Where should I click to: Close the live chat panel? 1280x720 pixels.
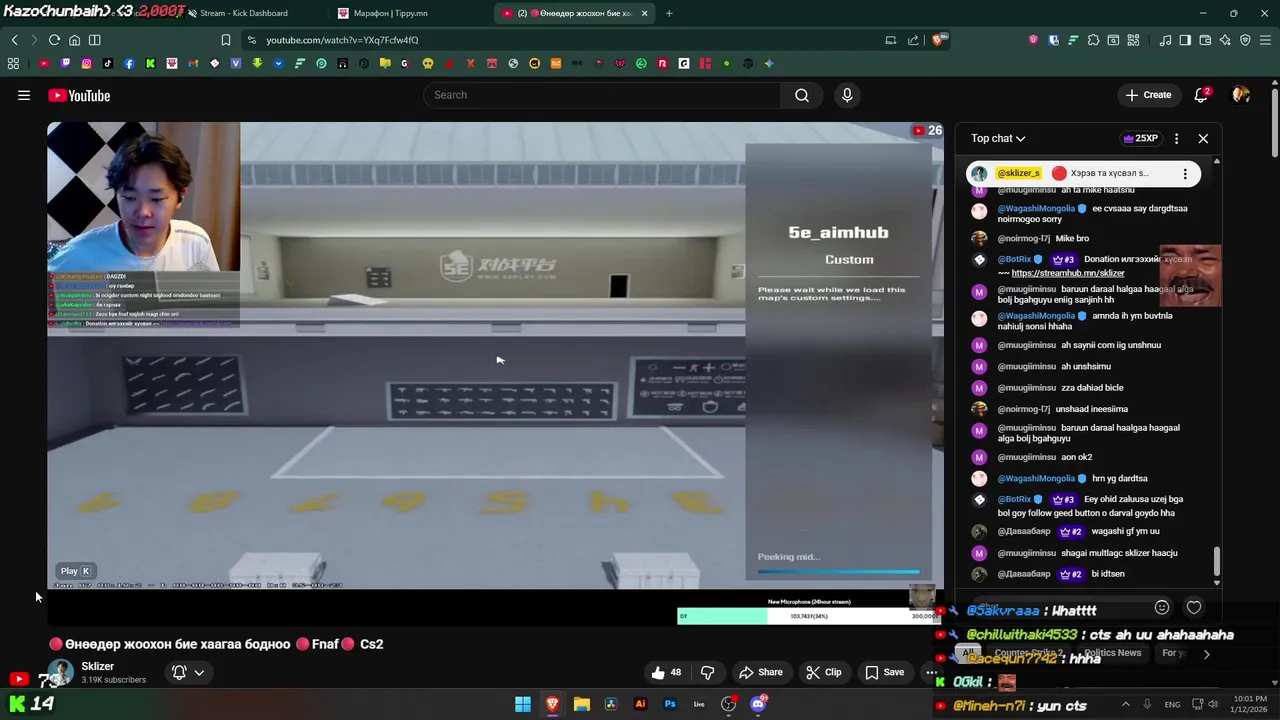tap(1203, 138)
